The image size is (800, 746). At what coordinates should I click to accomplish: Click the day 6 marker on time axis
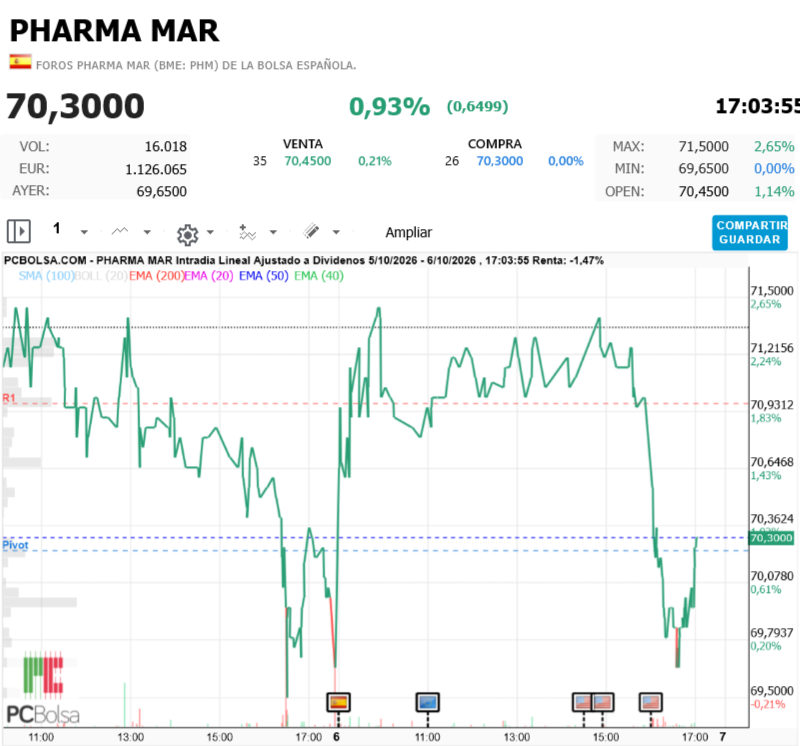pyautogui.click(x=336, y=737)
